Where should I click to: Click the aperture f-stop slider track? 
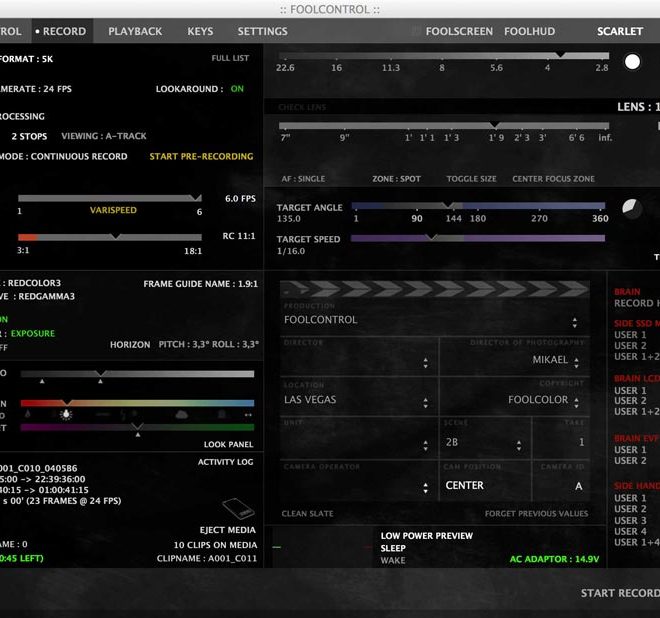(x=444, y=56)
